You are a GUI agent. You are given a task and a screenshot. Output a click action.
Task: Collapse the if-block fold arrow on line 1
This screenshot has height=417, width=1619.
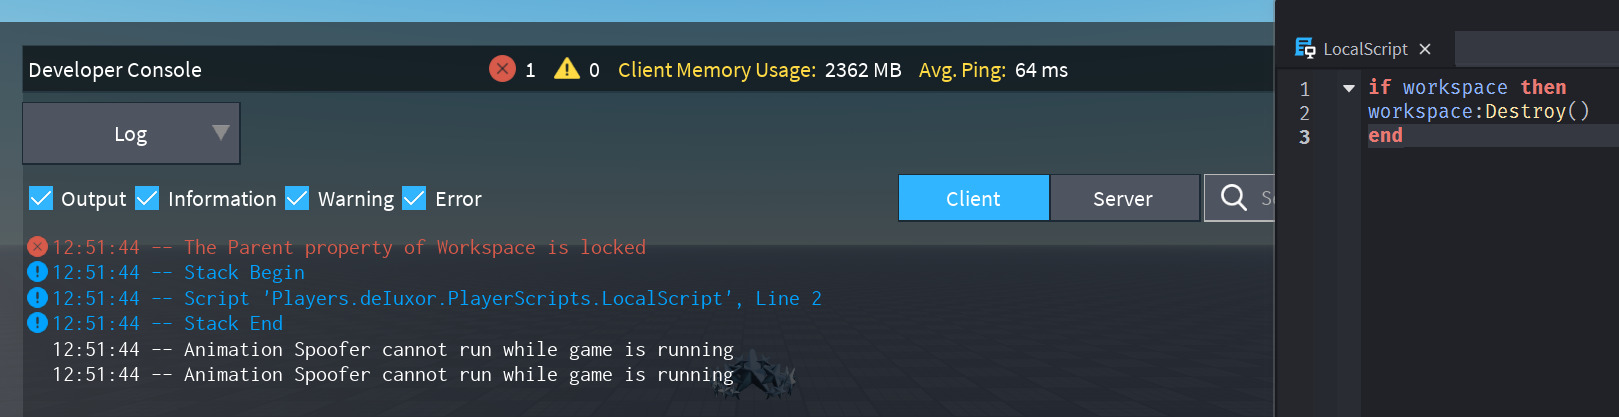click(x=1349, y=88)
